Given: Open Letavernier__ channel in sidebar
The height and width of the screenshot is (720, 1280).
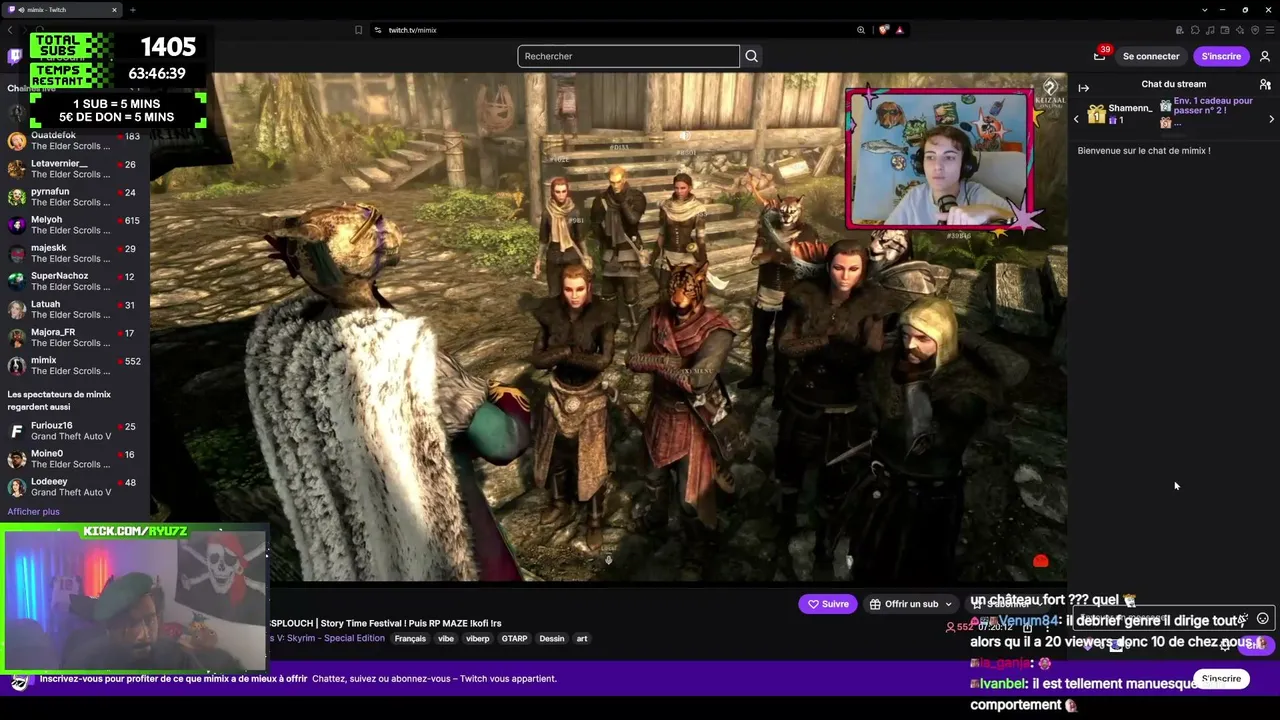Looking at the screenshot, I should point(75,169).
